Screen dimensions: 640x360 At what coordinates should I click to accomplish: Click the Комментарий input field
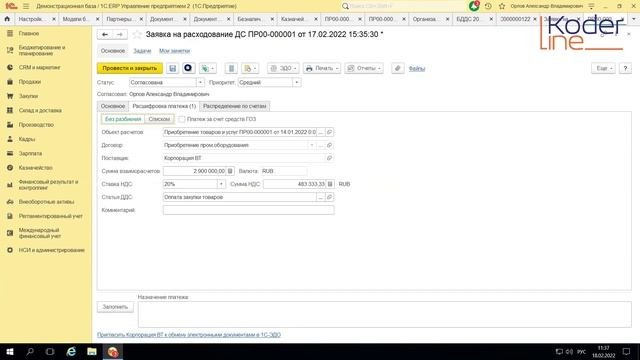pos(249,210)
